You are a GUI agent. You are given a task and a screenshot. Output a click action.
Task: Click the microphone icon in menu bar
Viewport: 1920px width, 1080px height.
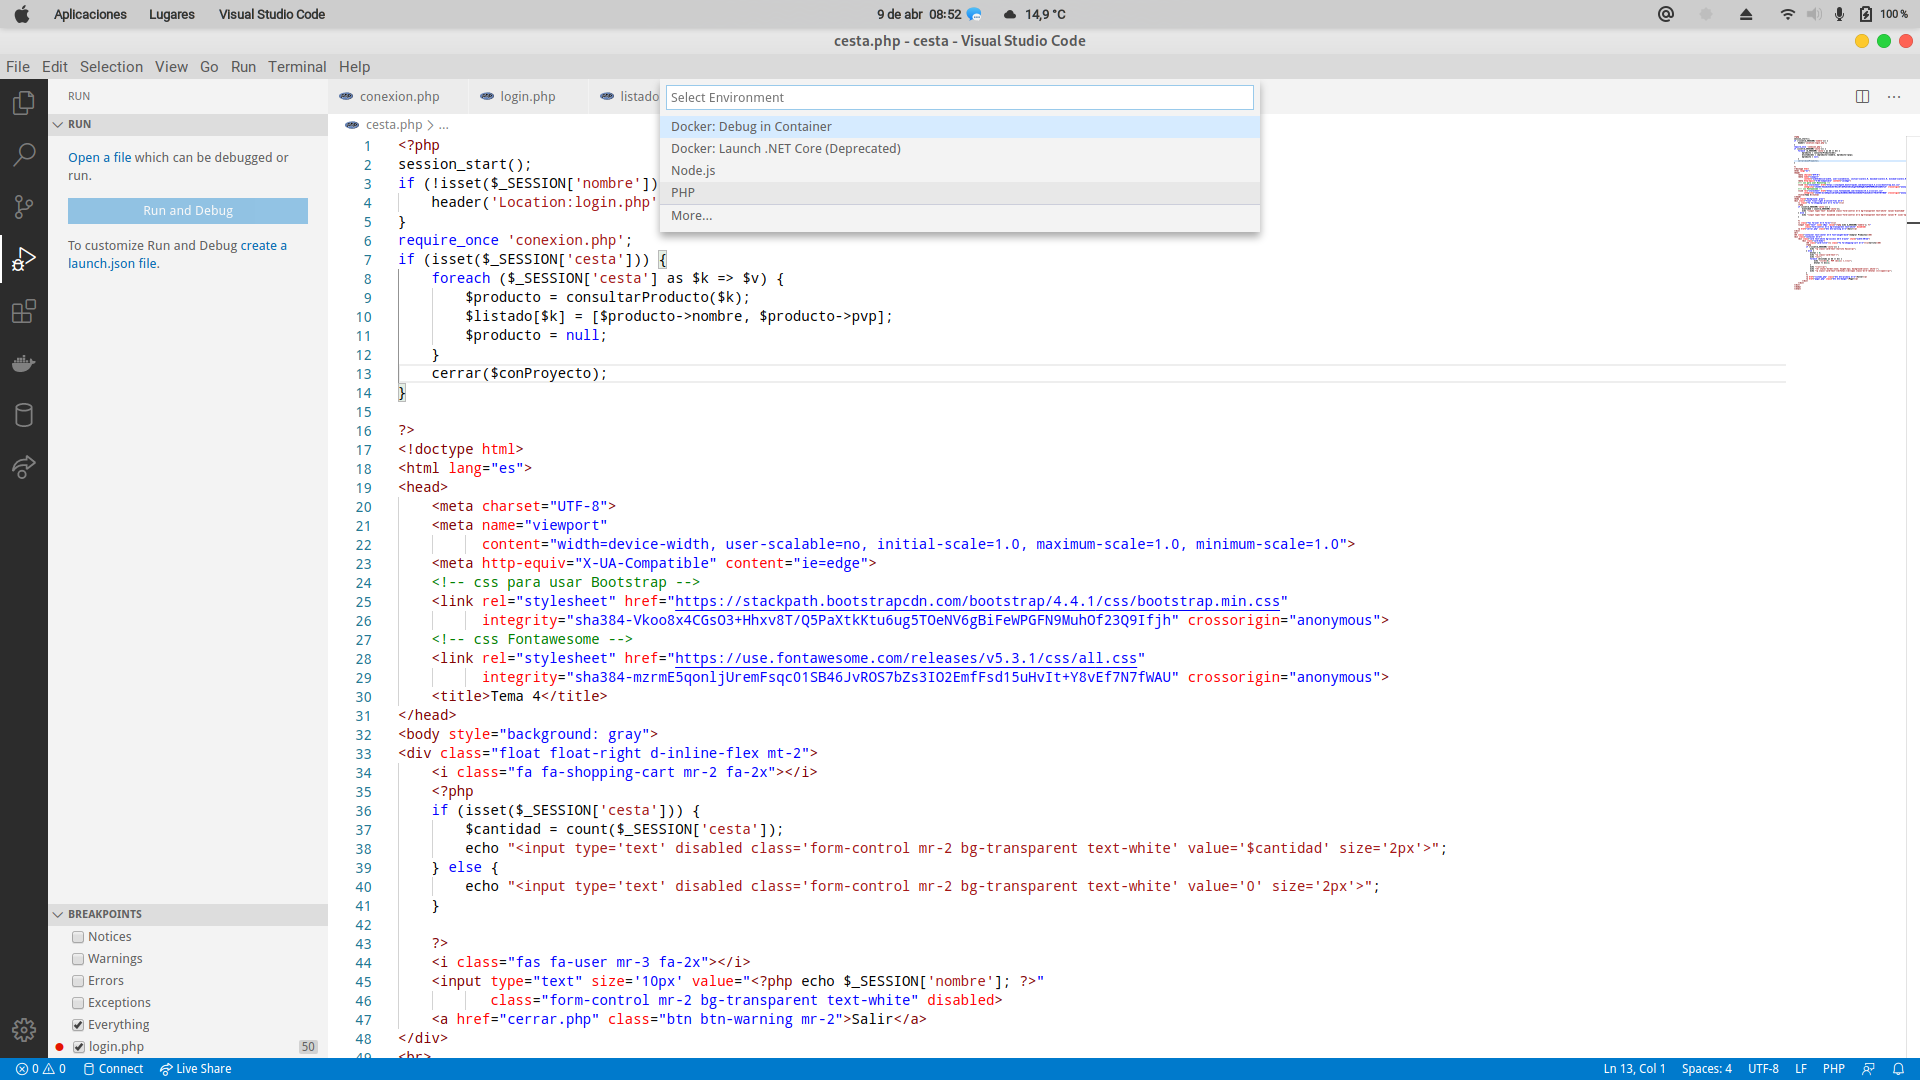[x=1839, y=14]
